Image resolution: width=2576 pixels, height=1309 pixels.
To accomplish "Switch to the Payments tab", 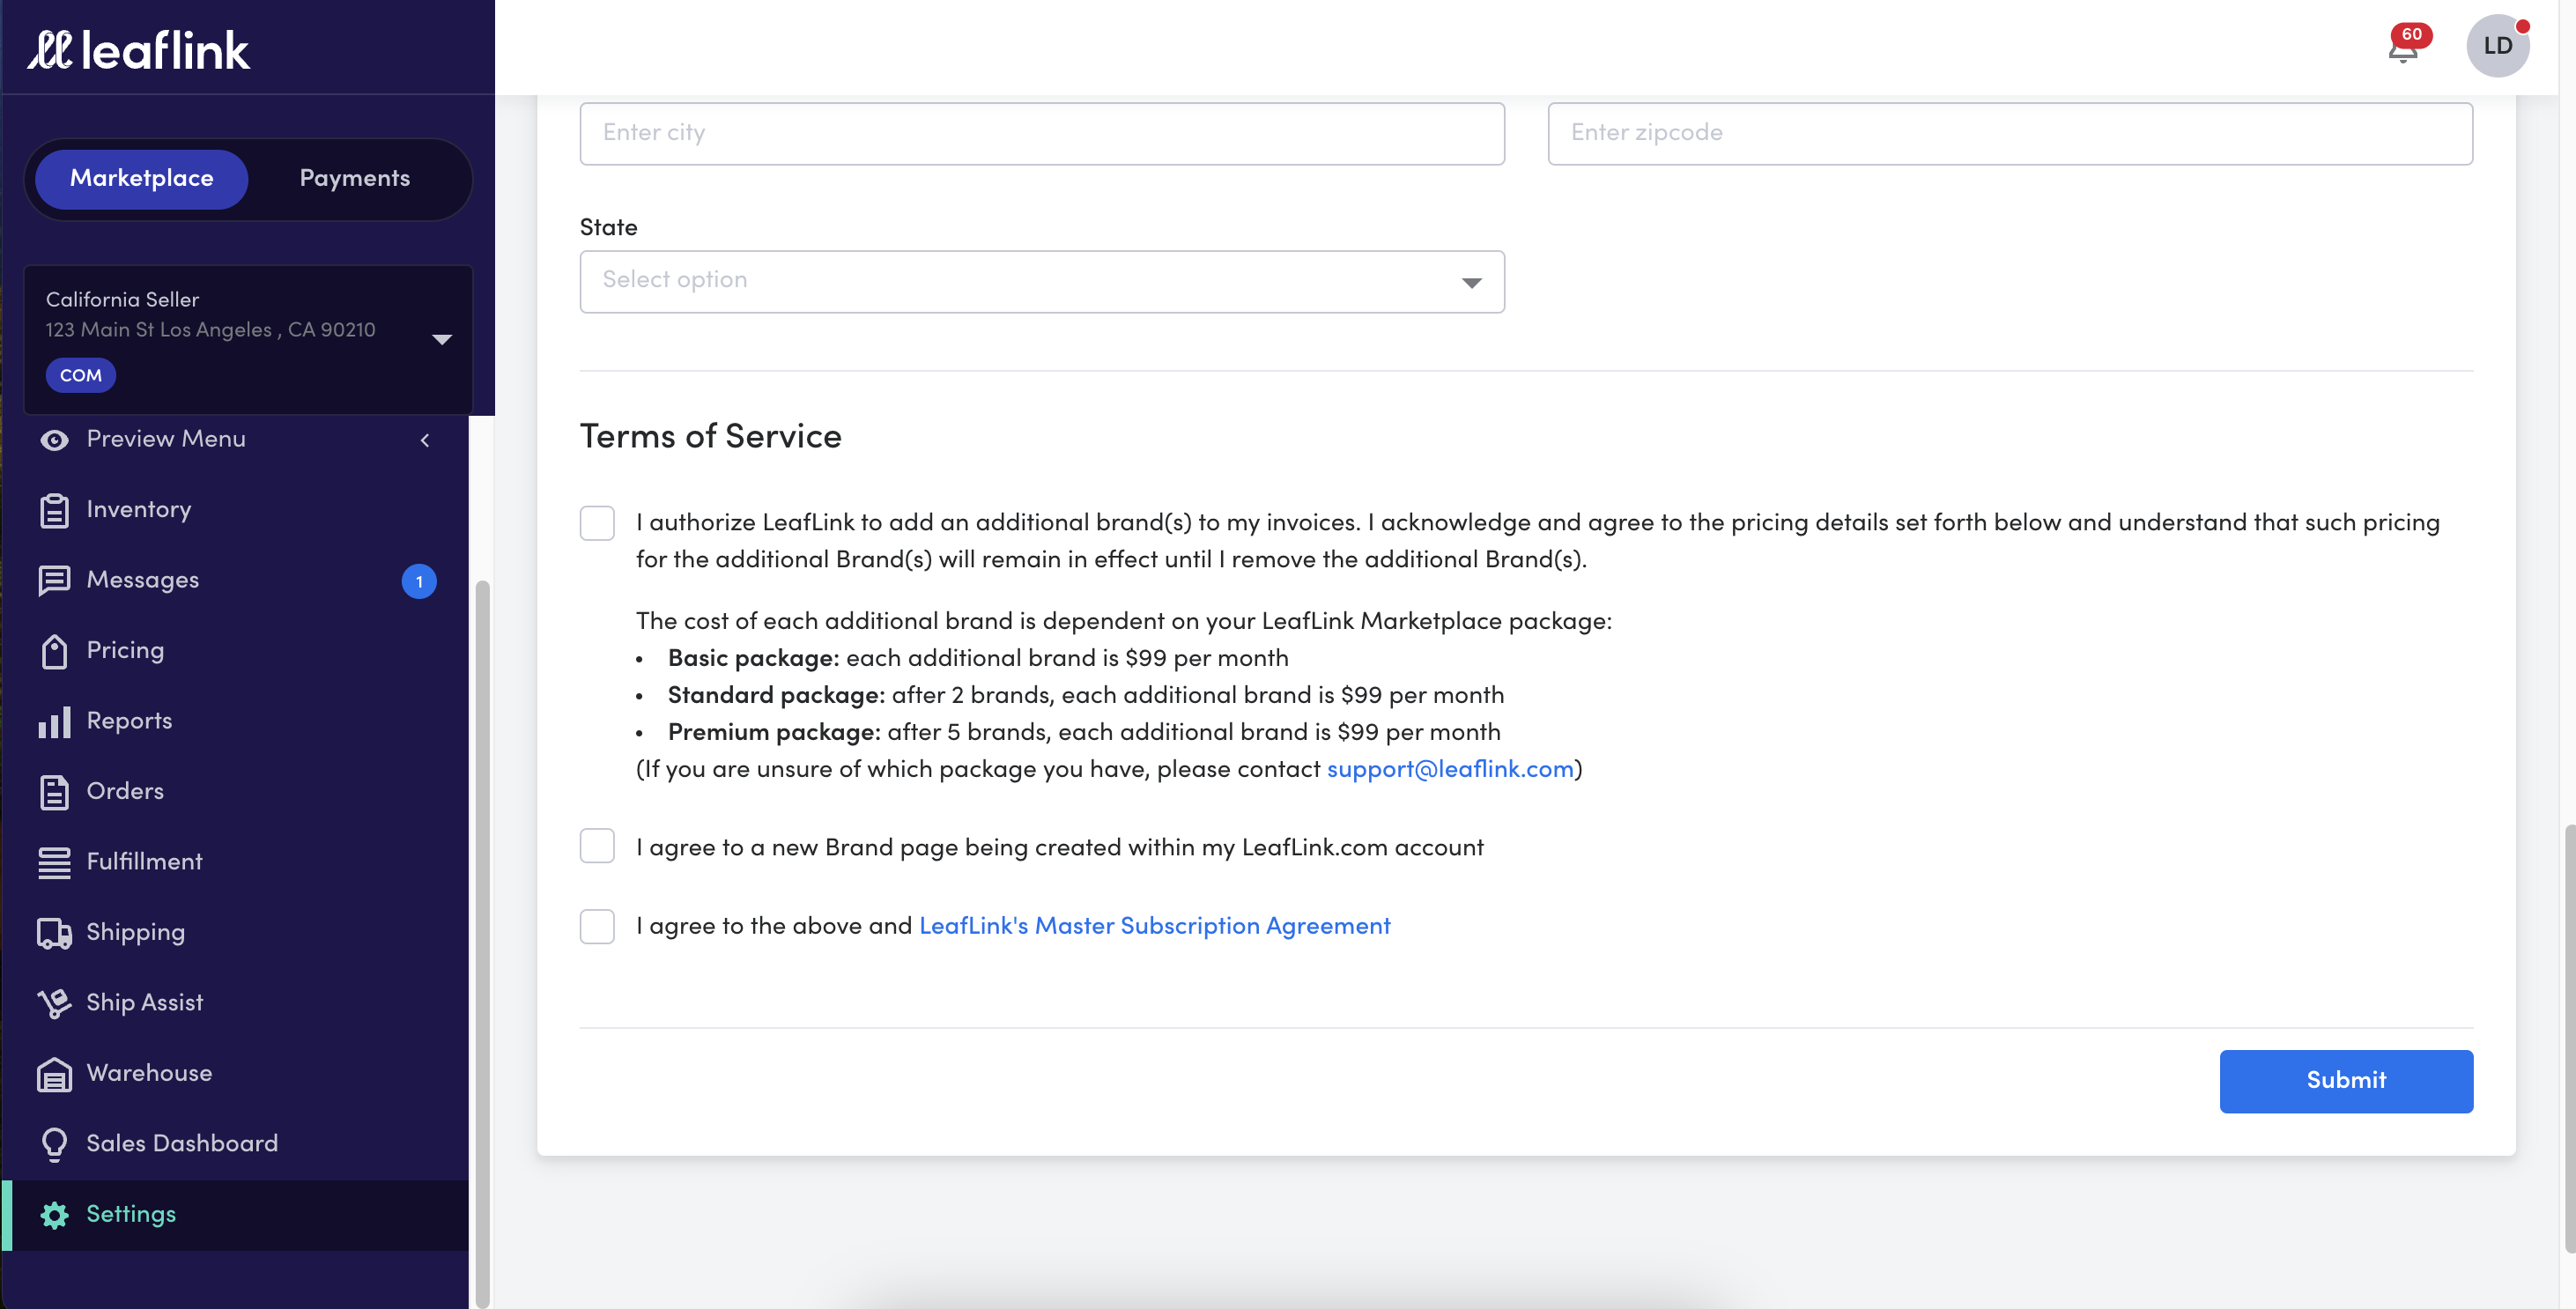I will pyautogui.click(x=355, y=179).
